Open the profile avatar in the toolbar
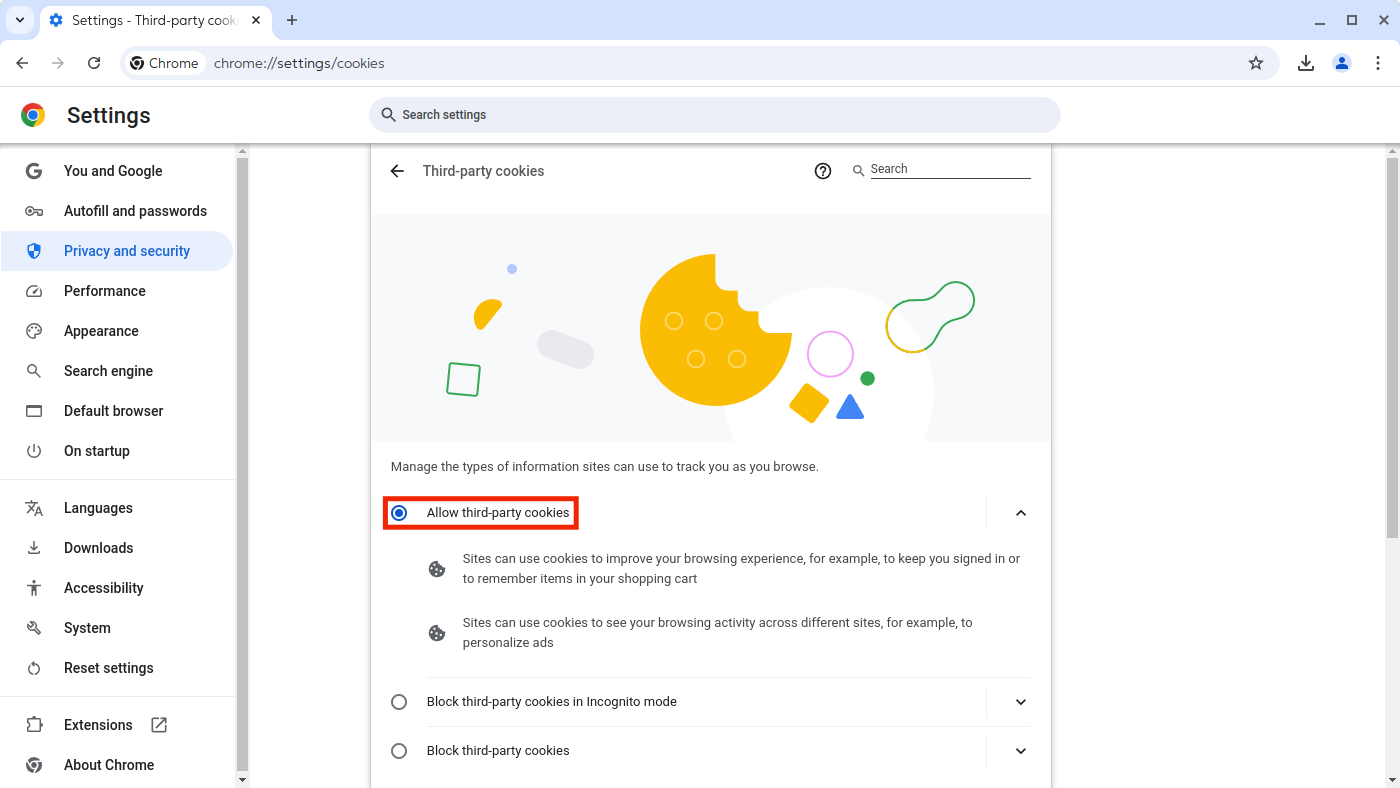The image size is (1400, 788). 1342,62
